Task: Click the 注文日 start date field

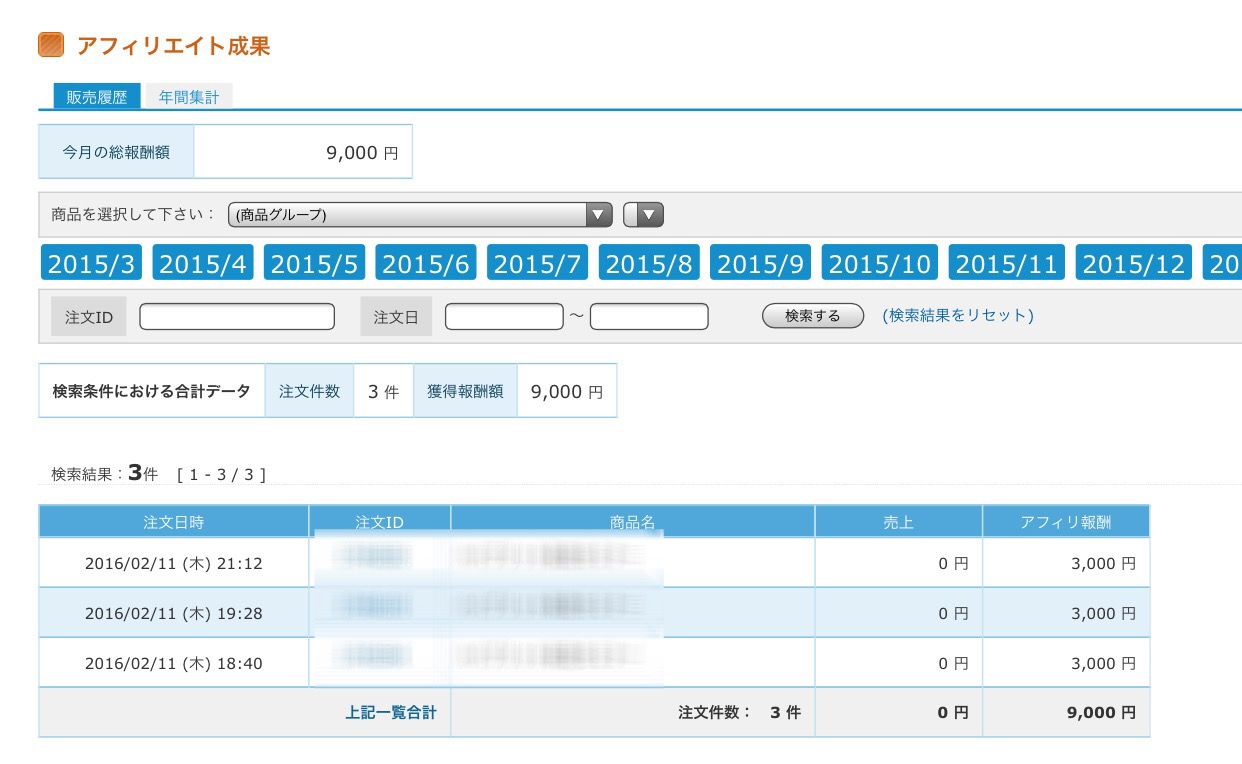Action: click(x=504, y=317)
